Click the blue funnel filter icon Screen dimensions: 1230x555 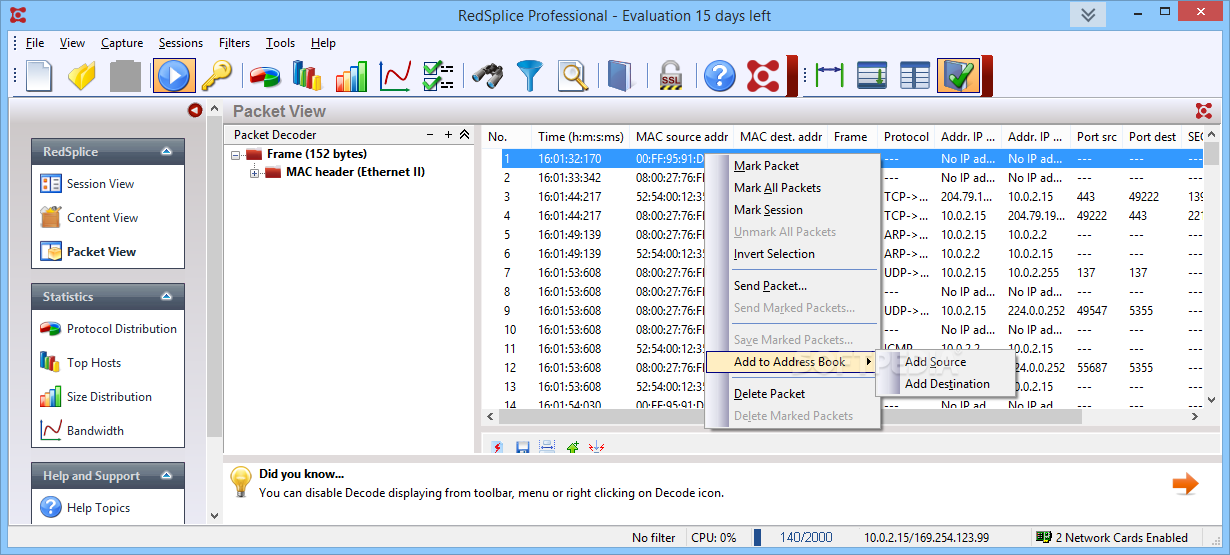pyautogui.click(x=529, y=76)
